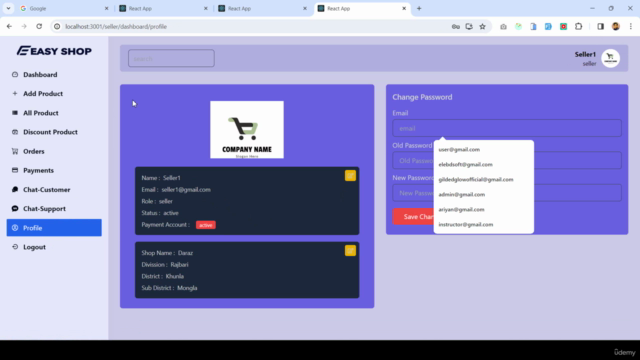
Task: Click the seller1@gmail.com email text
Action: click(186, 190)
